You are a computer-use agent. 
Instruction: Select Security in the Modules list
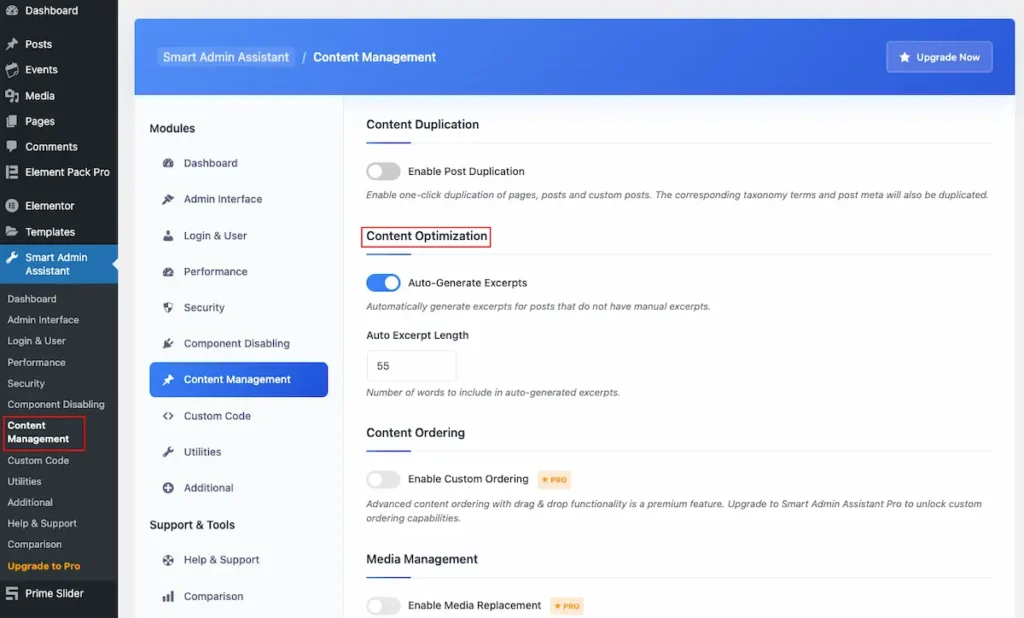(x=238, y=307)
